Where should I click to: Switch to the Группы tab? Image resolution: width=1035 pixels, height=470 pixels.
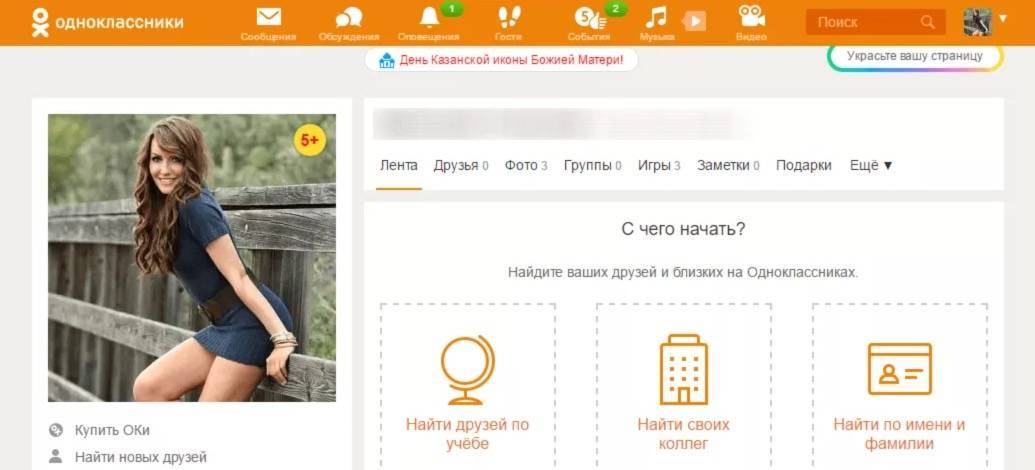593,166
